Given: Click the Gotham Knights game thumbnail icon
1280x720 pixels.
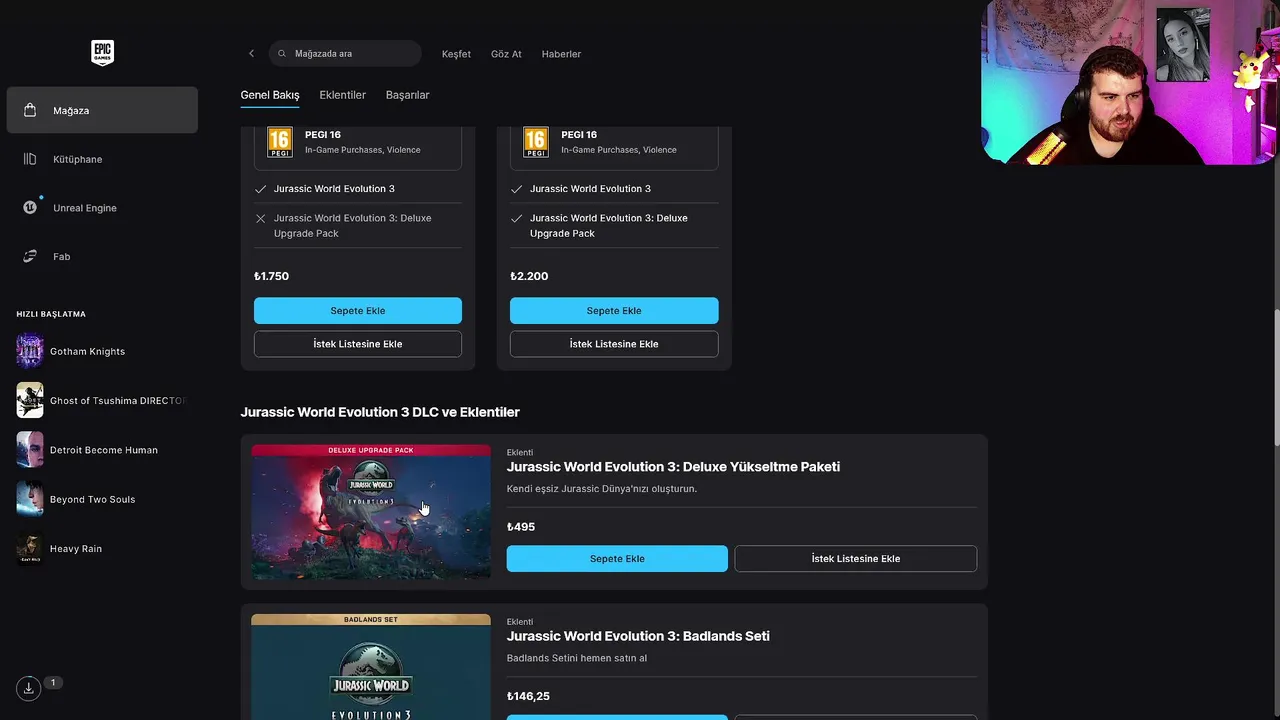Looking at the screenshot, I should (30, 351).
